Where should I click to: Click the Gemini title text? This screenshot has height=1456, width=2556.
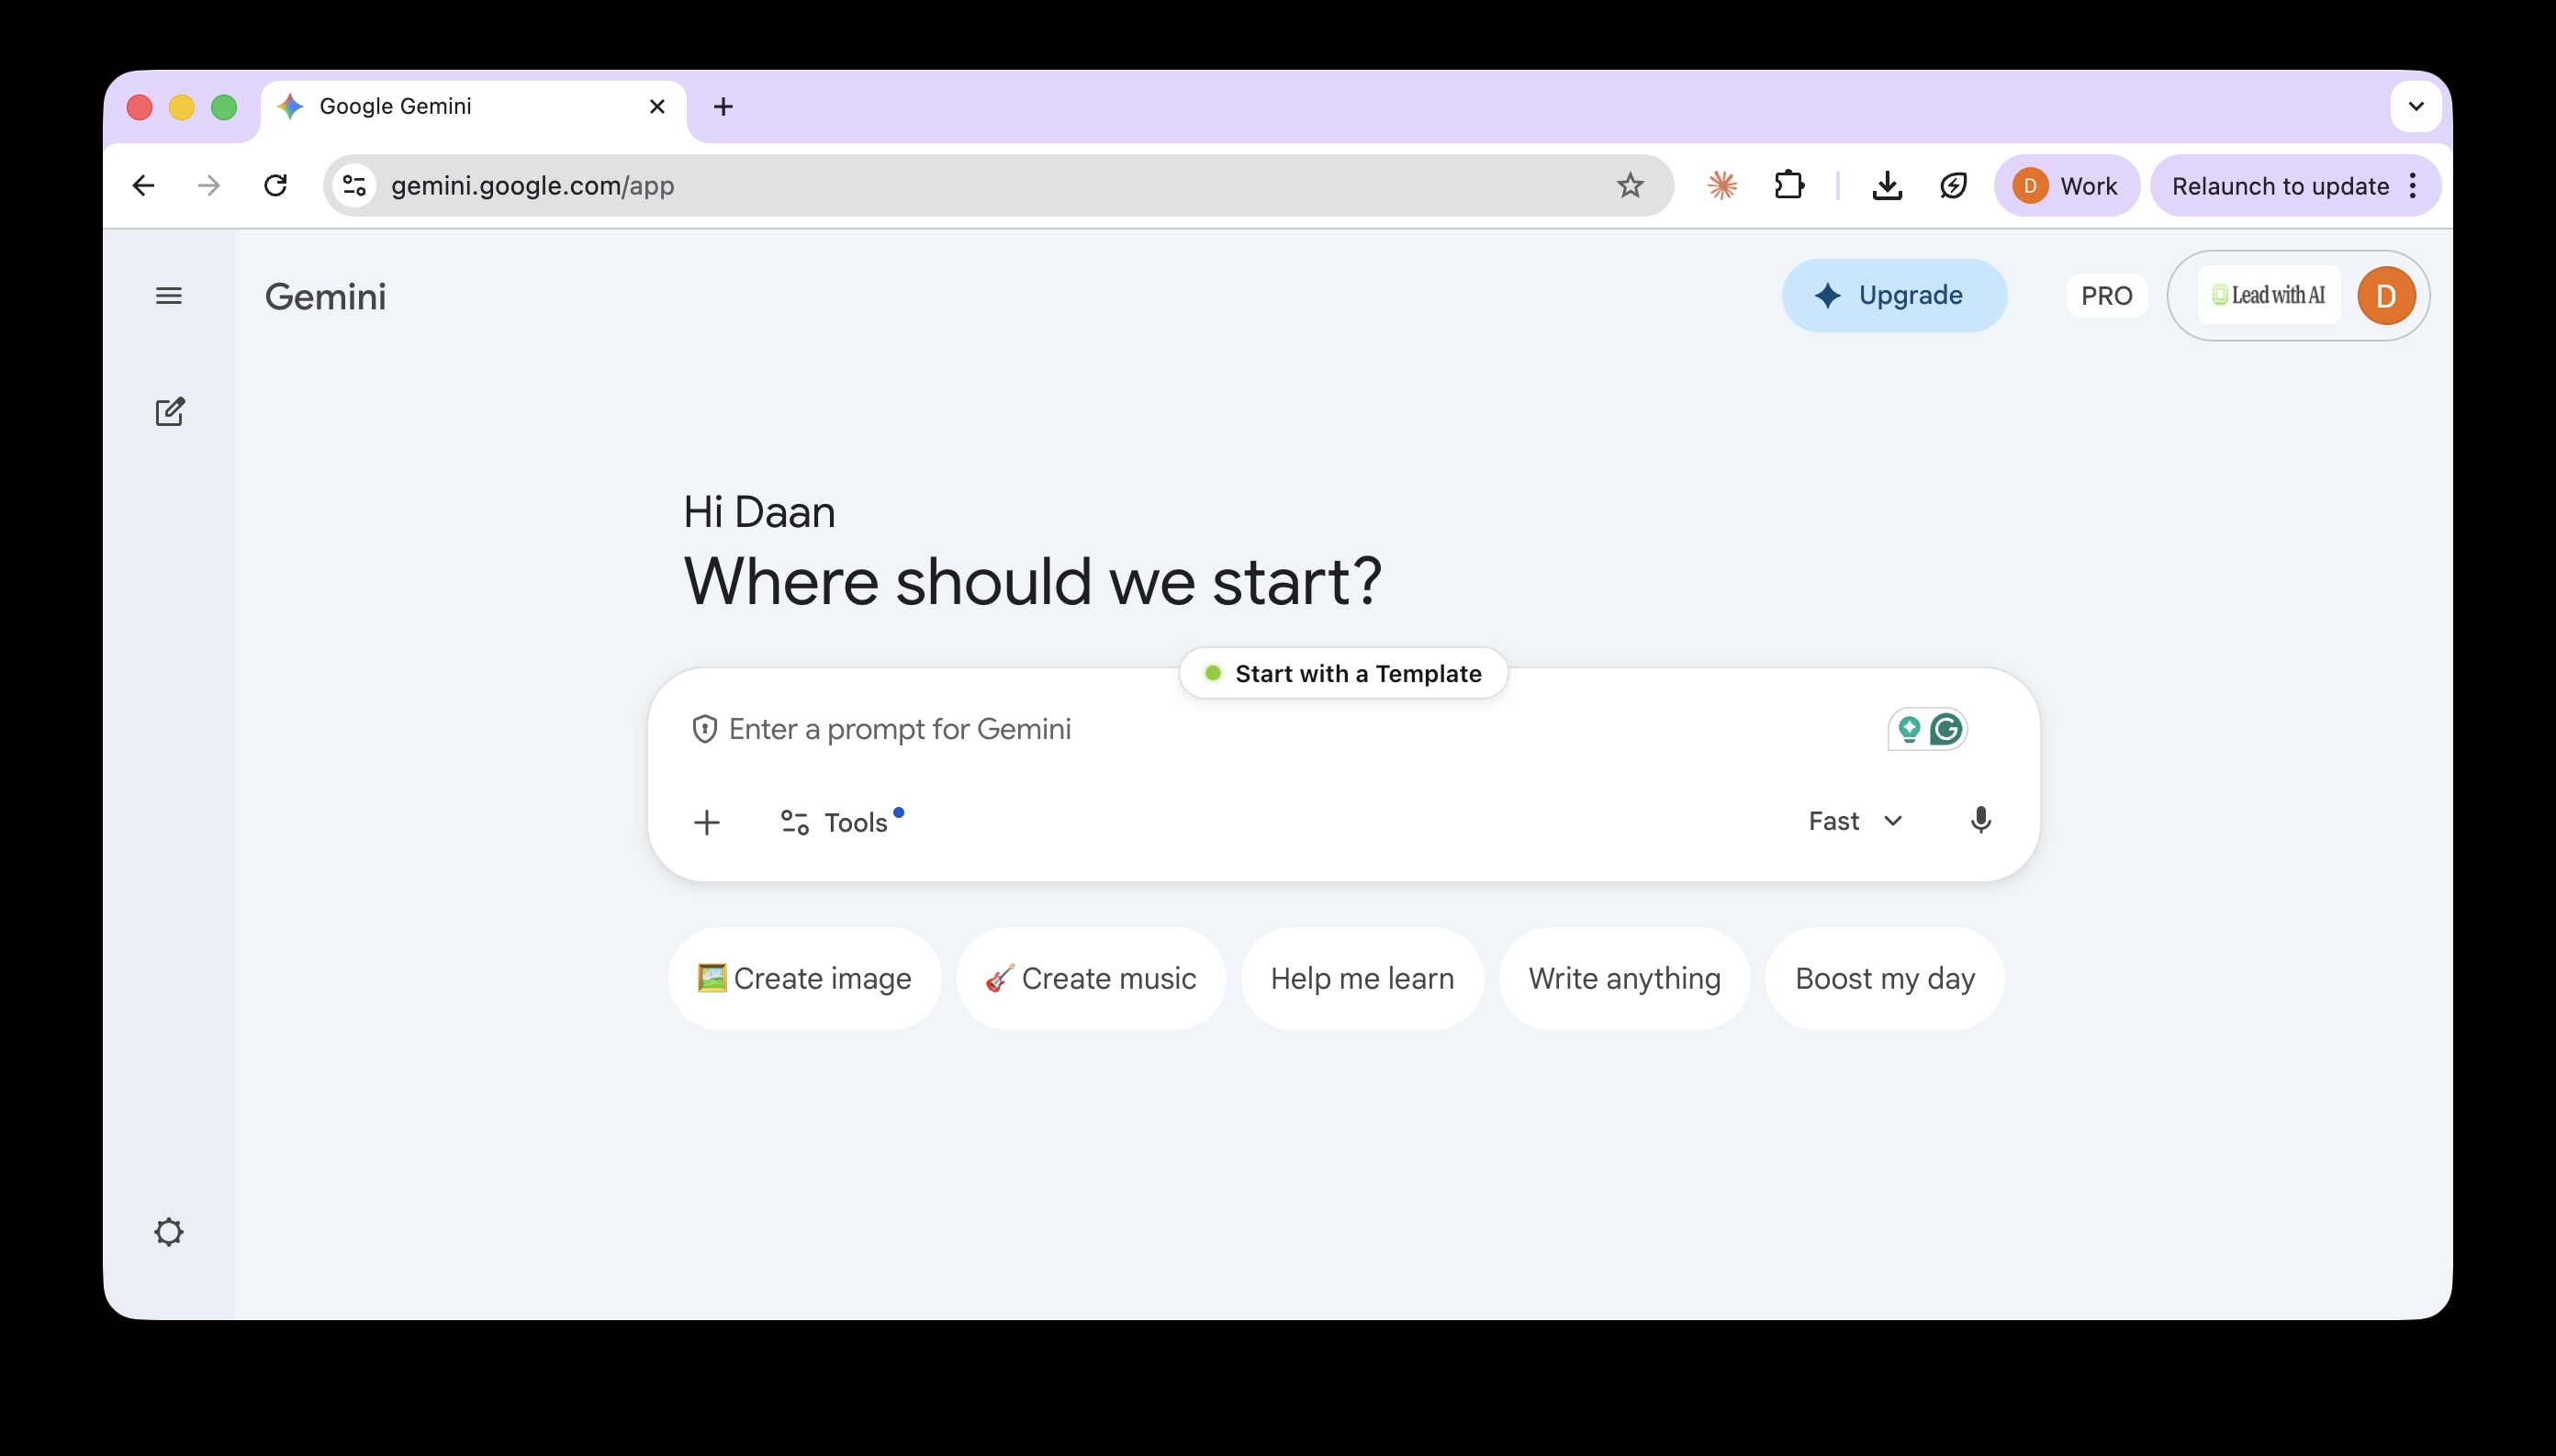(325, 297)
